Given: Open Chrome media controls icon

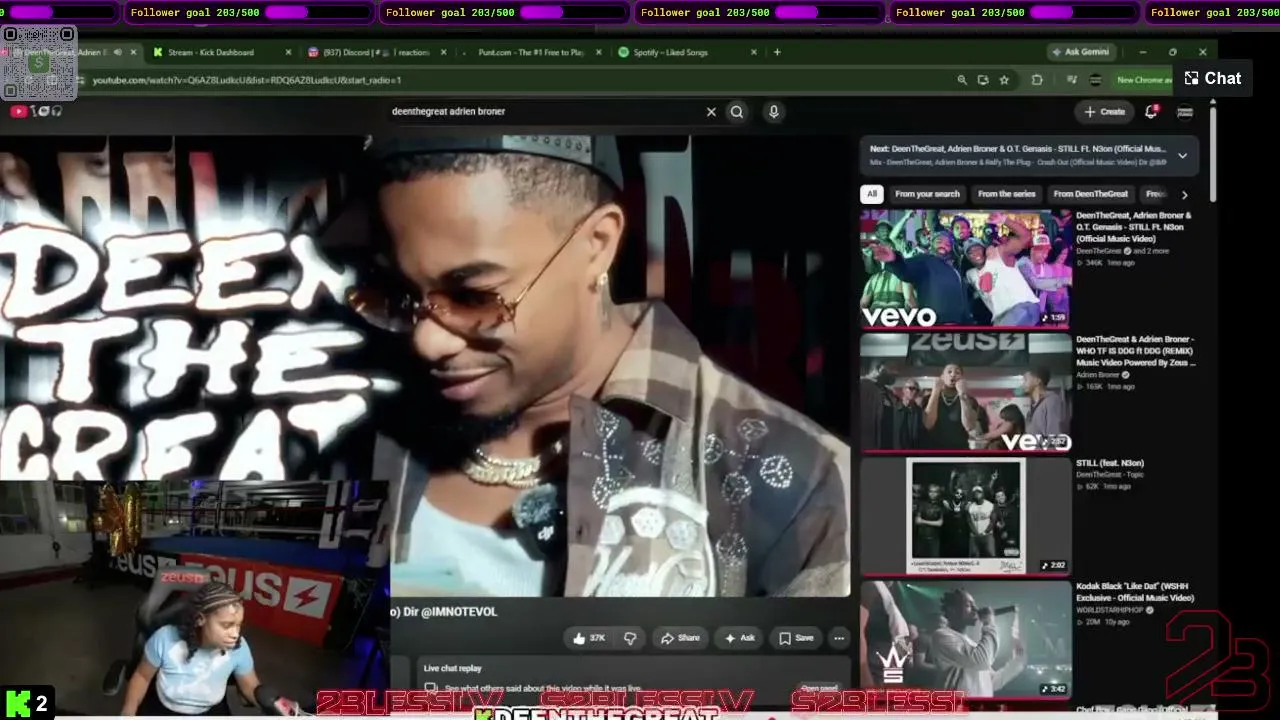Looking at the screenshot, I should 1072,80.
